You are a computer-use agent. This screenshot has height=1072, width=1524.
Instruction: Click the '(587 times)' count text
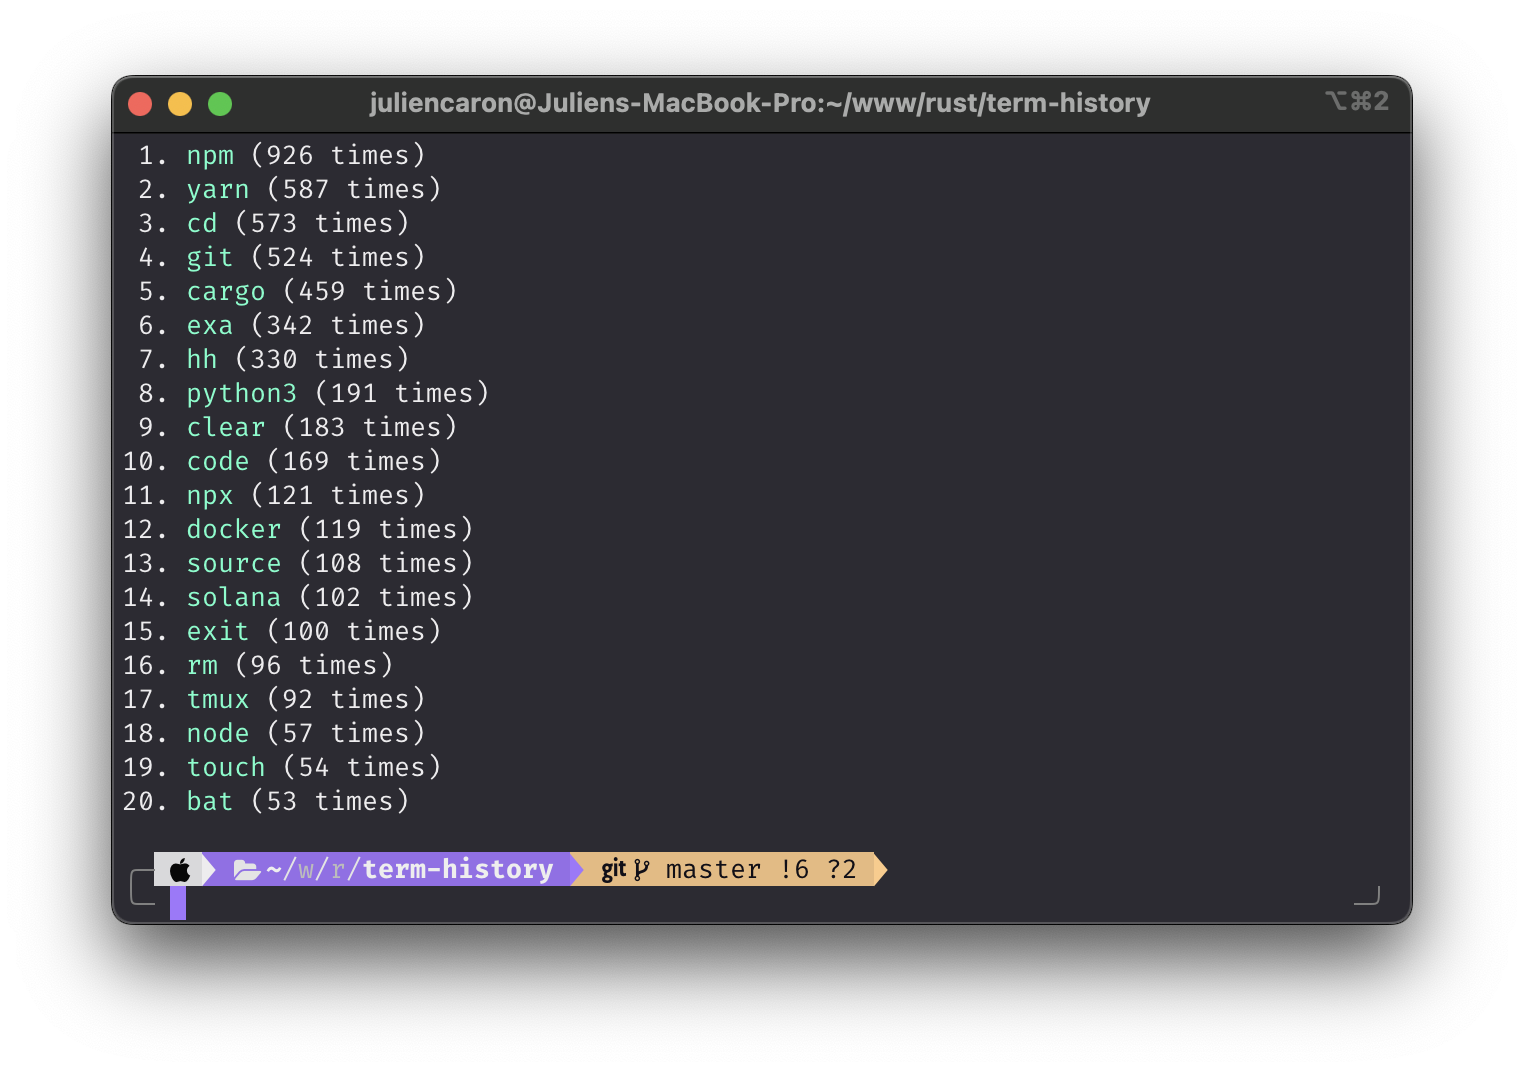[x=355, y=190]
